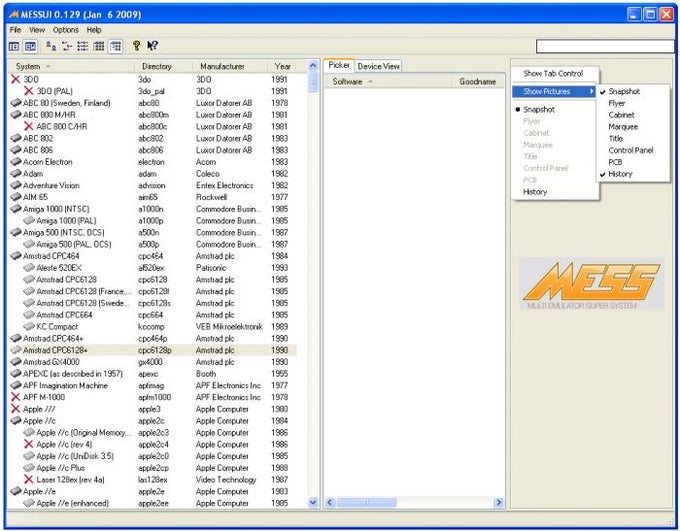Click the chip icon beside Amstrad GX4000

point(16,361)
